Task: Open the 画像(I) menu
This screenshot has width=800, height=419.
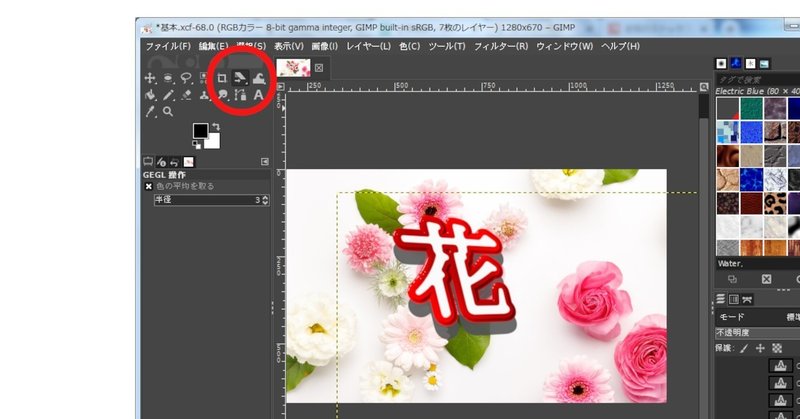Action: click(x=324, y=46)
